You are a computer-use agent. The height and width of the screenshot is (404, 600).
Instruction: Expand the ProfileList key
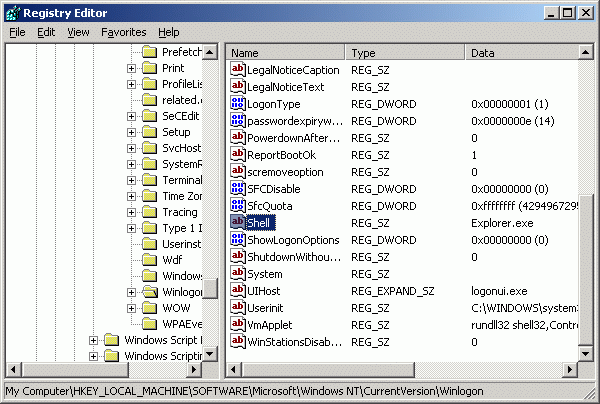[131, 85]
